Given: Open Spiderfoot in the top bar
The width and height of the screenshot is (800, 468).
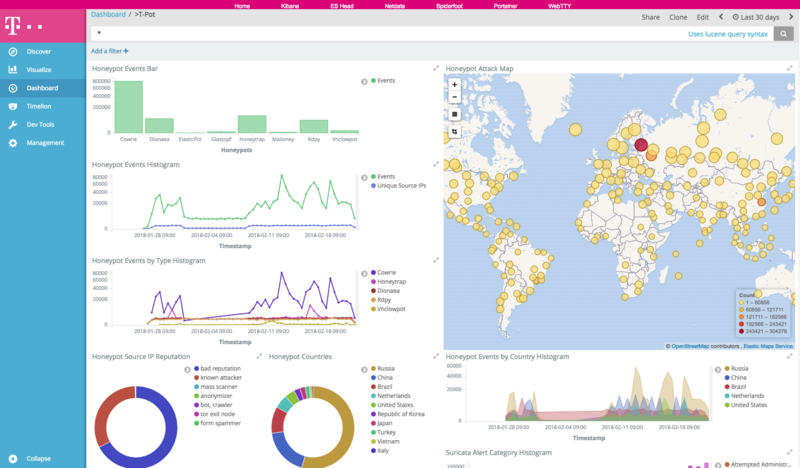Looking at the screenshot, I should (x=449, y=6).
